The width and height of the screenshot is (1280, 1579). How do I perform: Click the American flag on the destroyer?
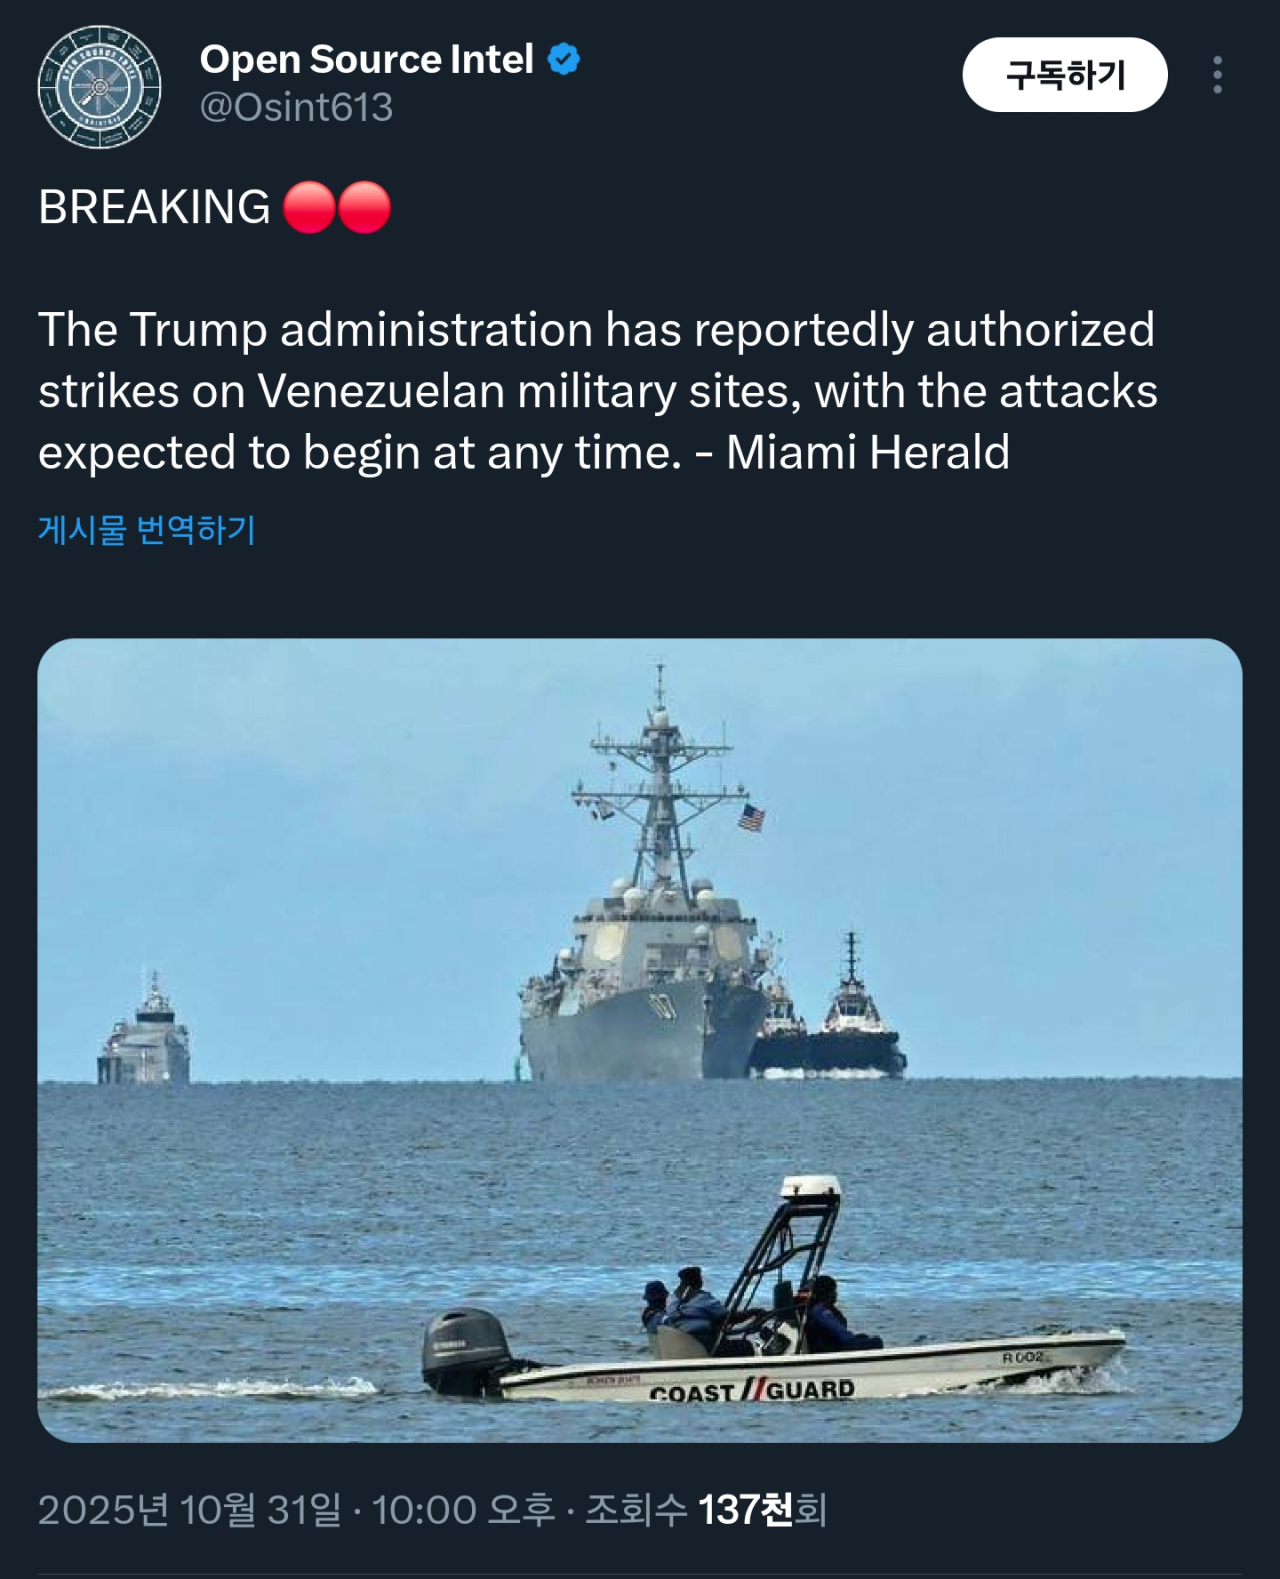[751, 818]
